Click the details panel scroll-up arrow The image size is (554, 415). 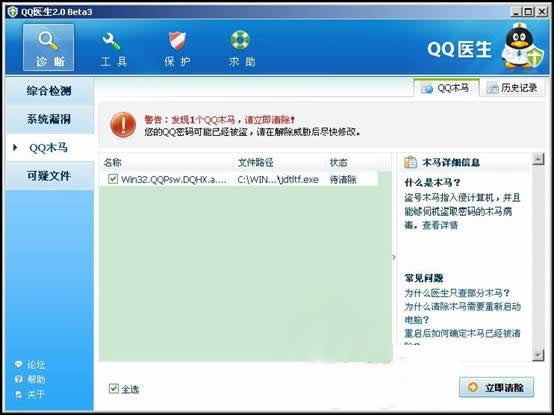[538, 159]
